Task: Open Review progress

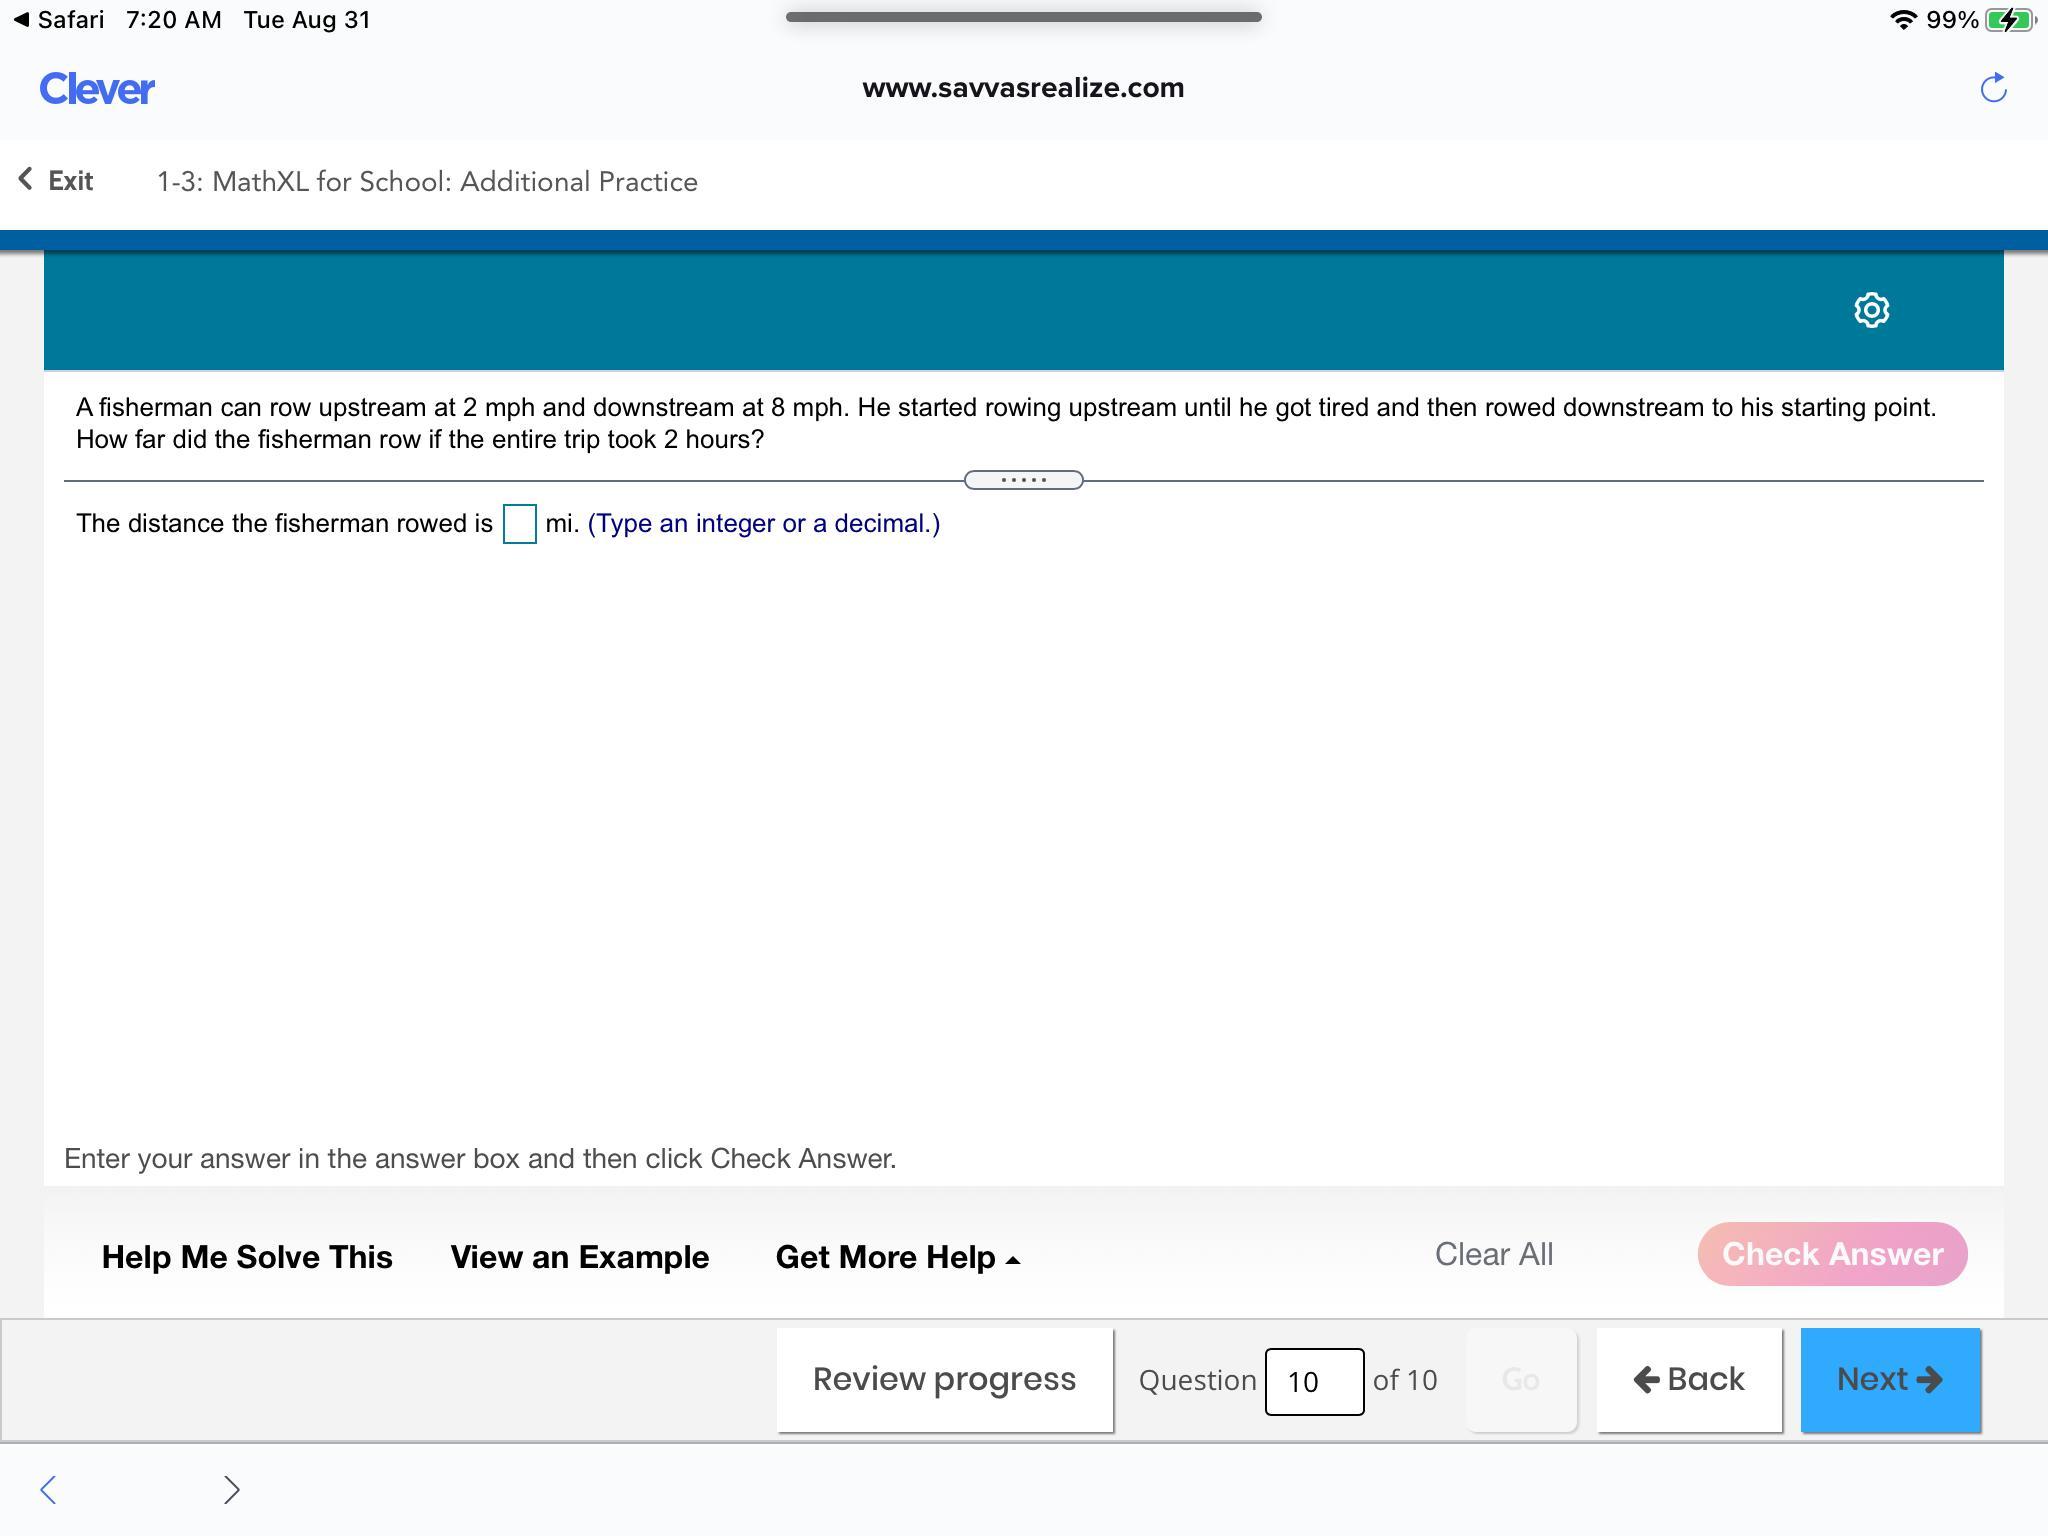Action: click(x=944, y=1379)
